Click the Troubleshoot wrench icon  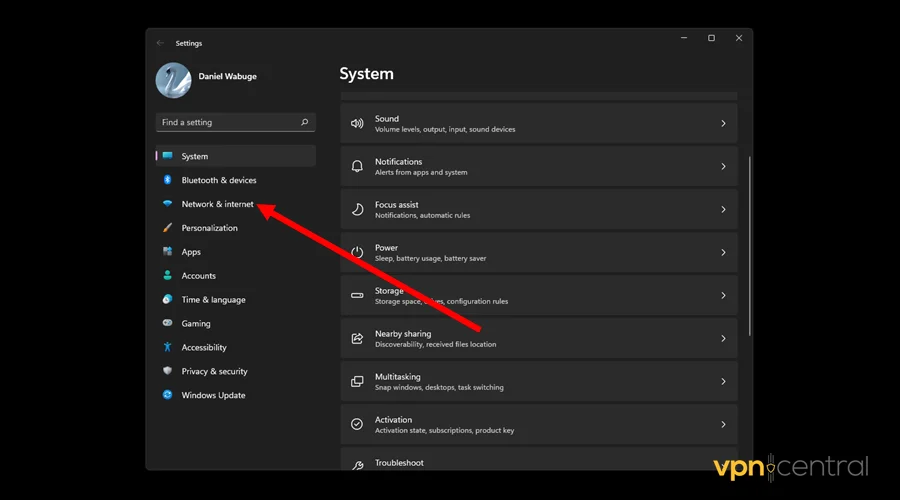tap(357, 466)
